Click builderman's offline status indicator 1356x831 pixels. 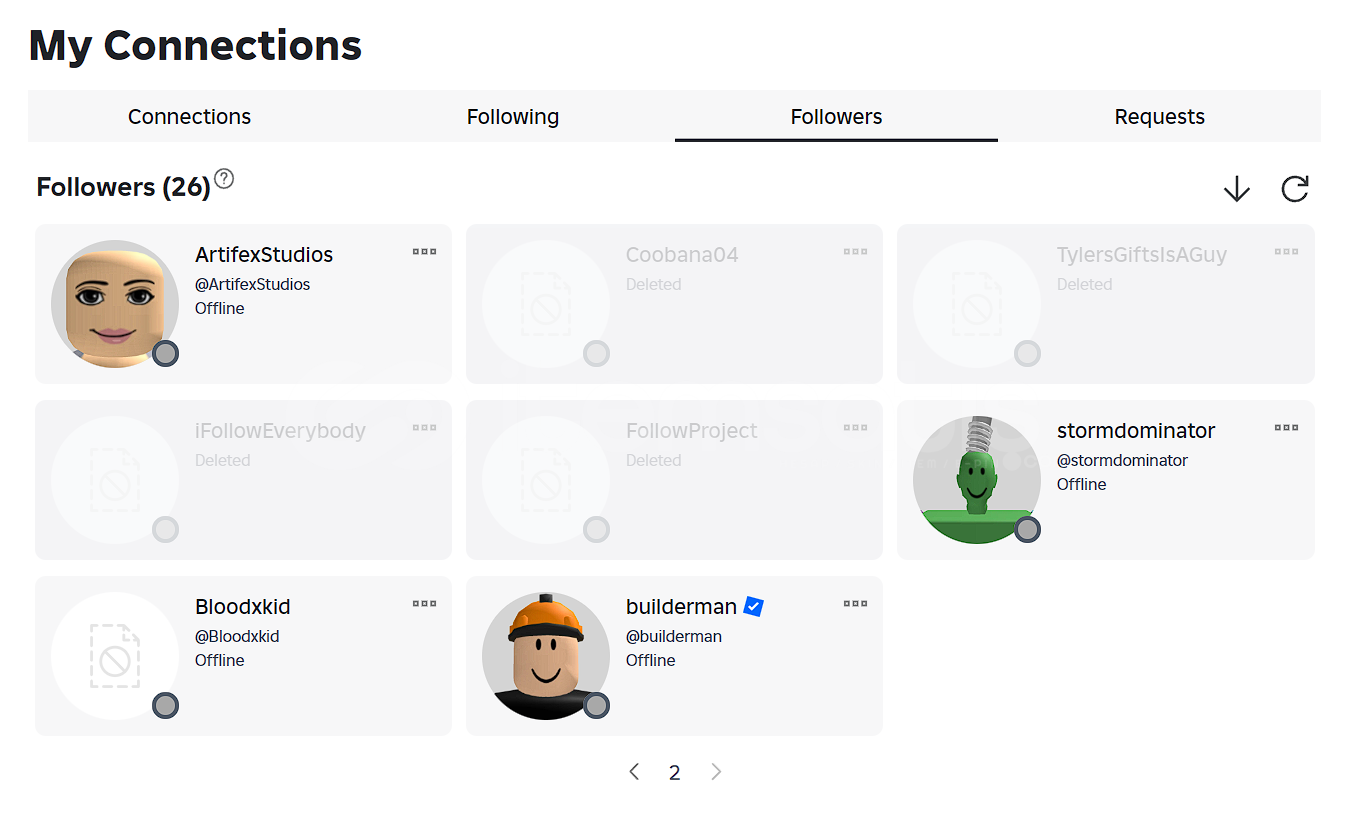click(x=597, y=705)
